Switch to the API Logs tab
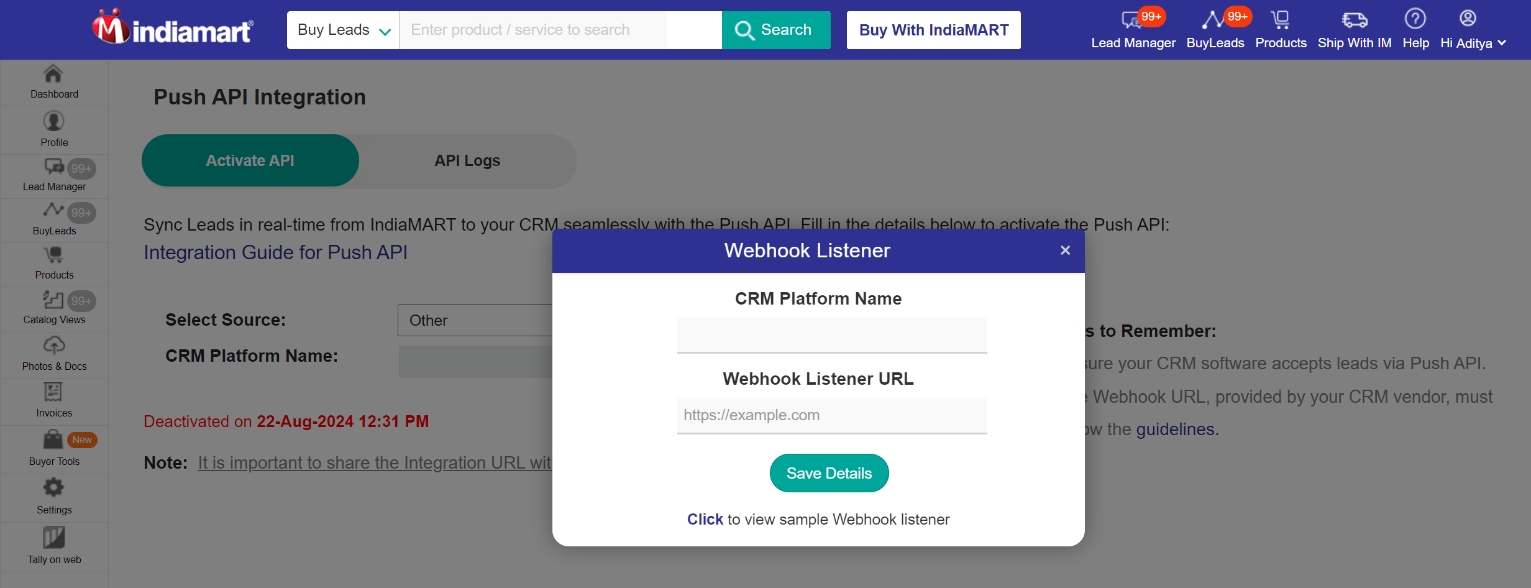The image size is (1531, 588). tap(467, 160)
